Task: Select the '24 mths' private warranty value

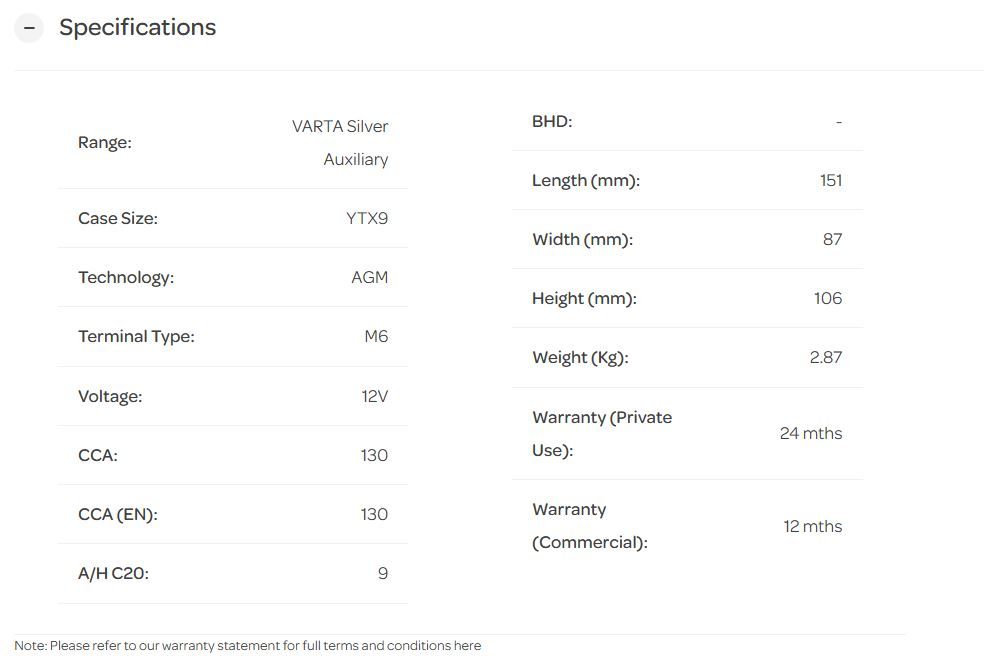Action: [x=810, y=434]
